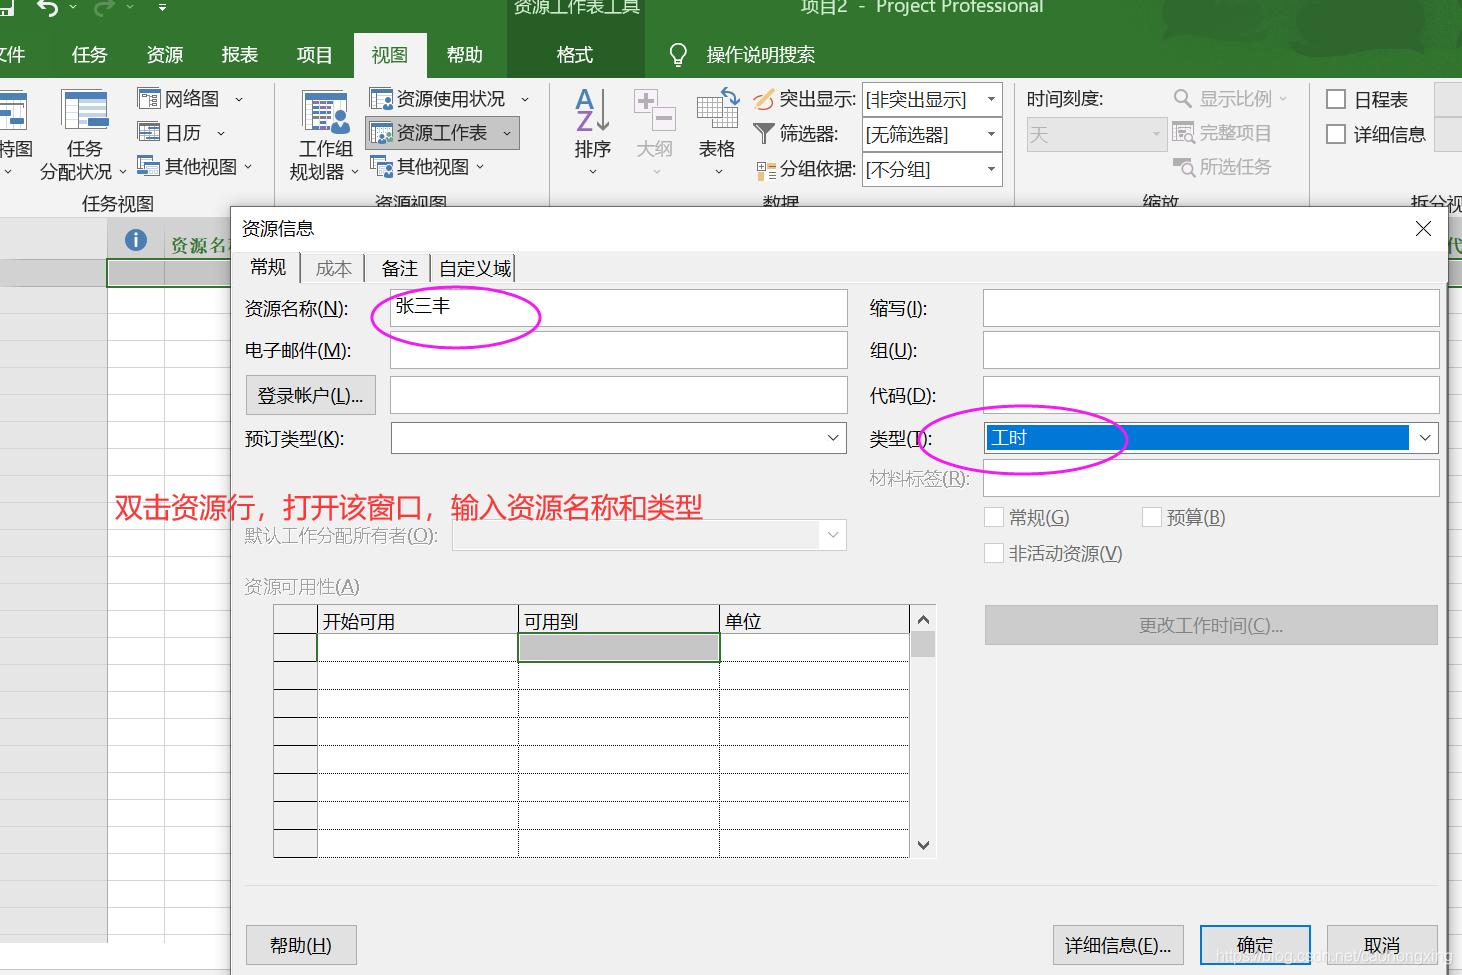Open the 格式 ribbon tab

[575, 55]
